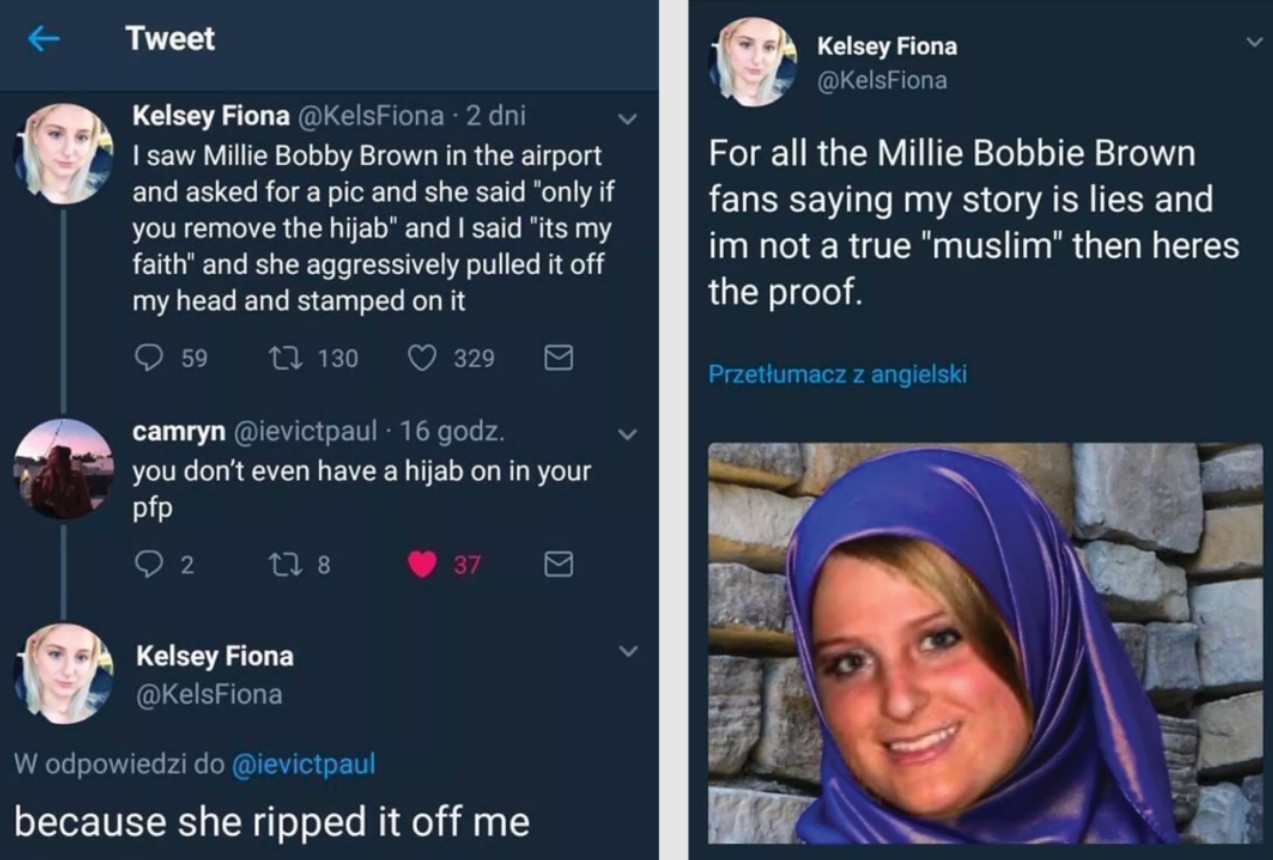The height and width of the screenshot is (860, 1273).
Task: Click the @KelsFiona username link
Action: pyautogui.click(x=884, y=80)
